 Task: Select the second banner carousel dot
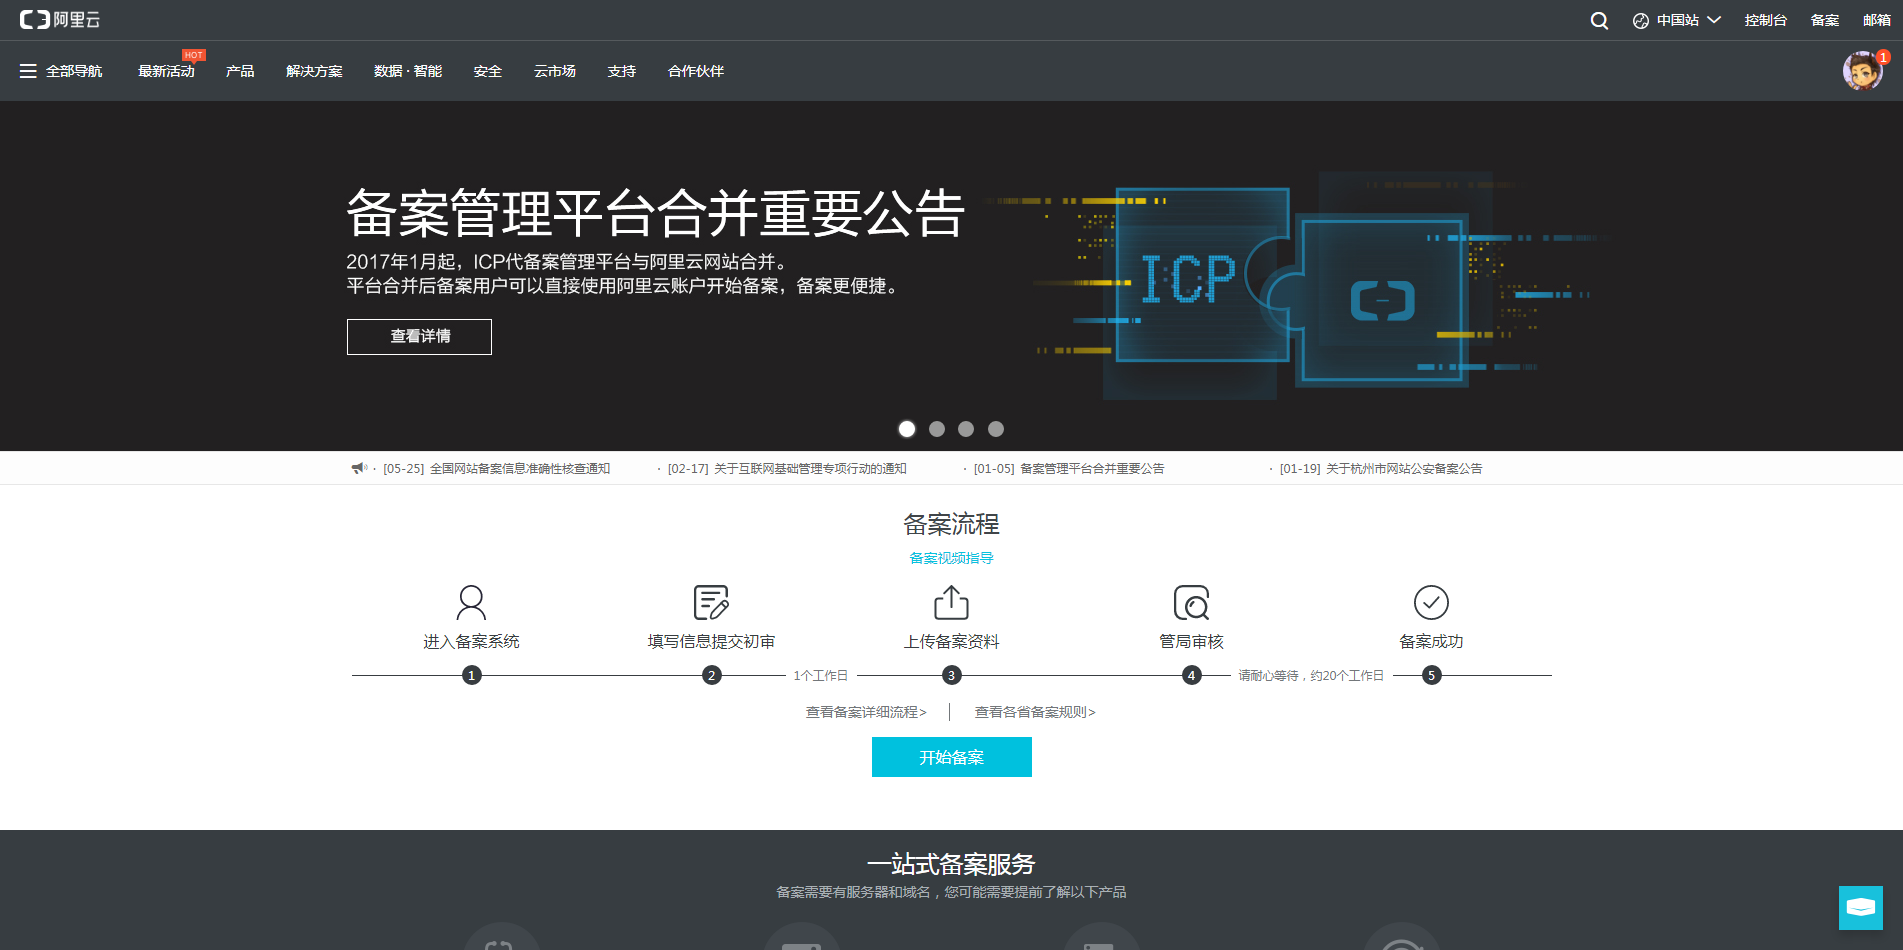click(x=937, y=429)
